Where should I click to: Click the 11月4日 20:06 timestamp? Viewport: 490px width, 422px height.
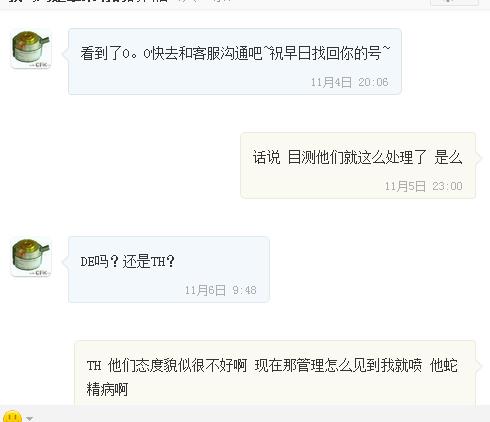click(349, 82)
